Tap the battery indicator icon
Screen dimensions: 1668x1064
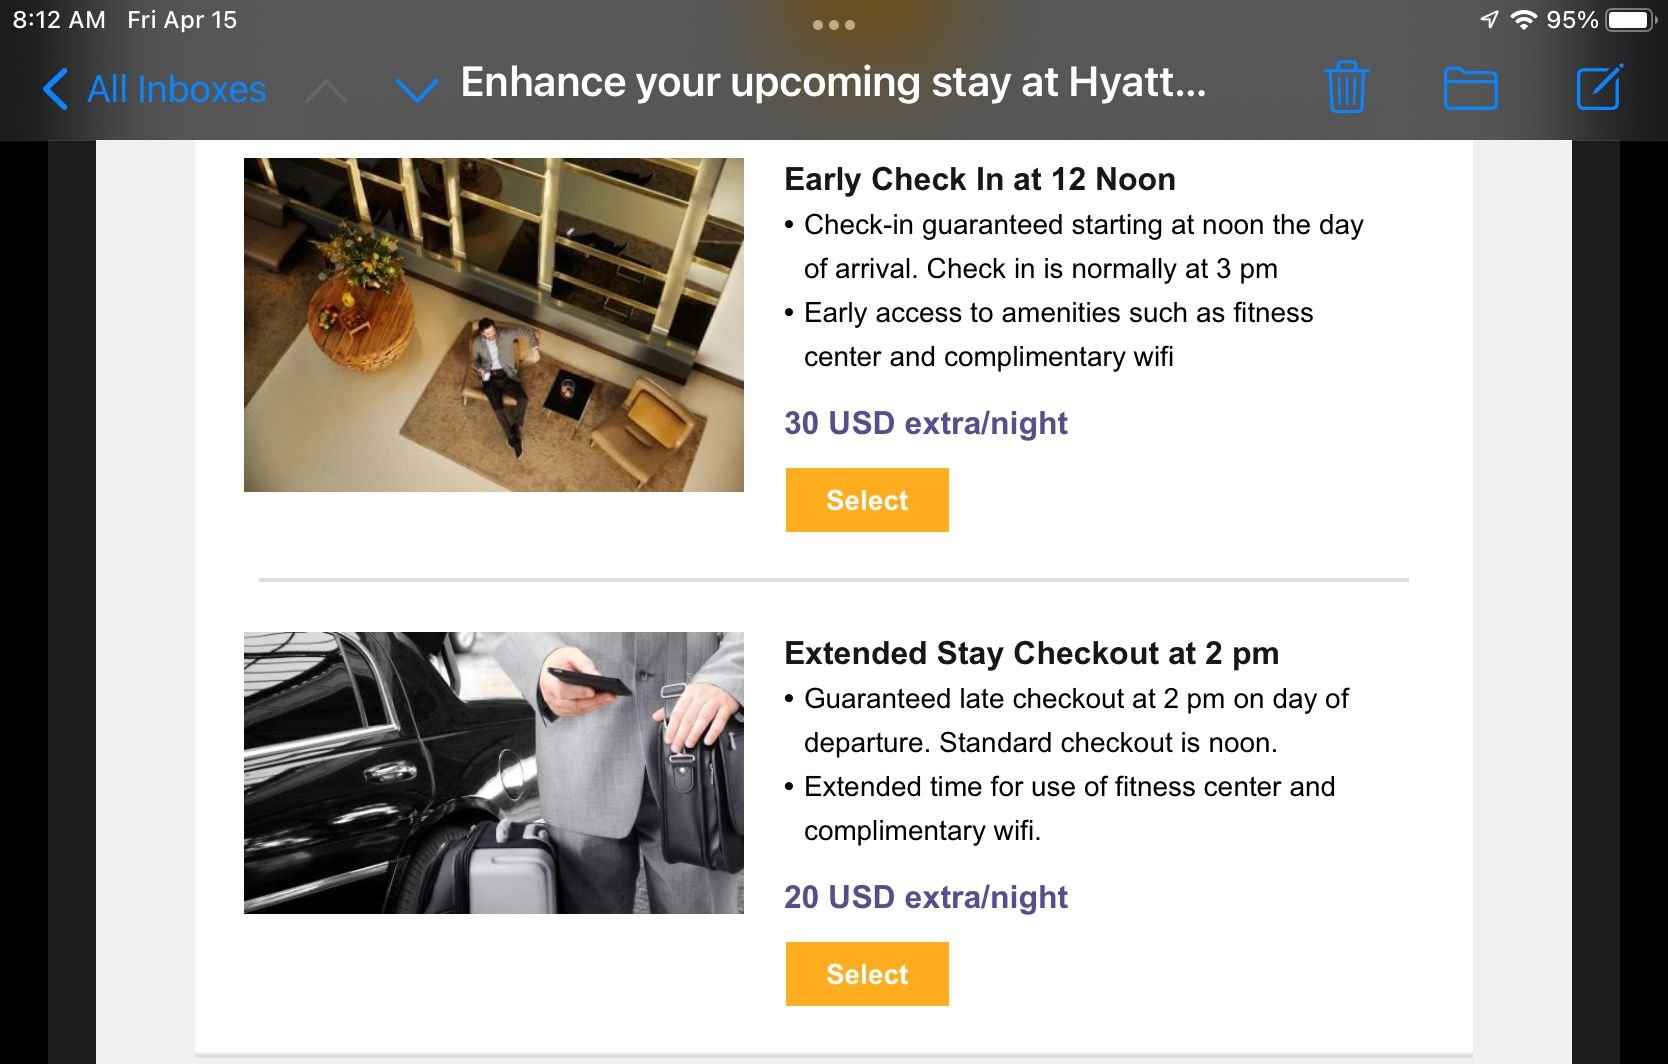pos(1630,20)
